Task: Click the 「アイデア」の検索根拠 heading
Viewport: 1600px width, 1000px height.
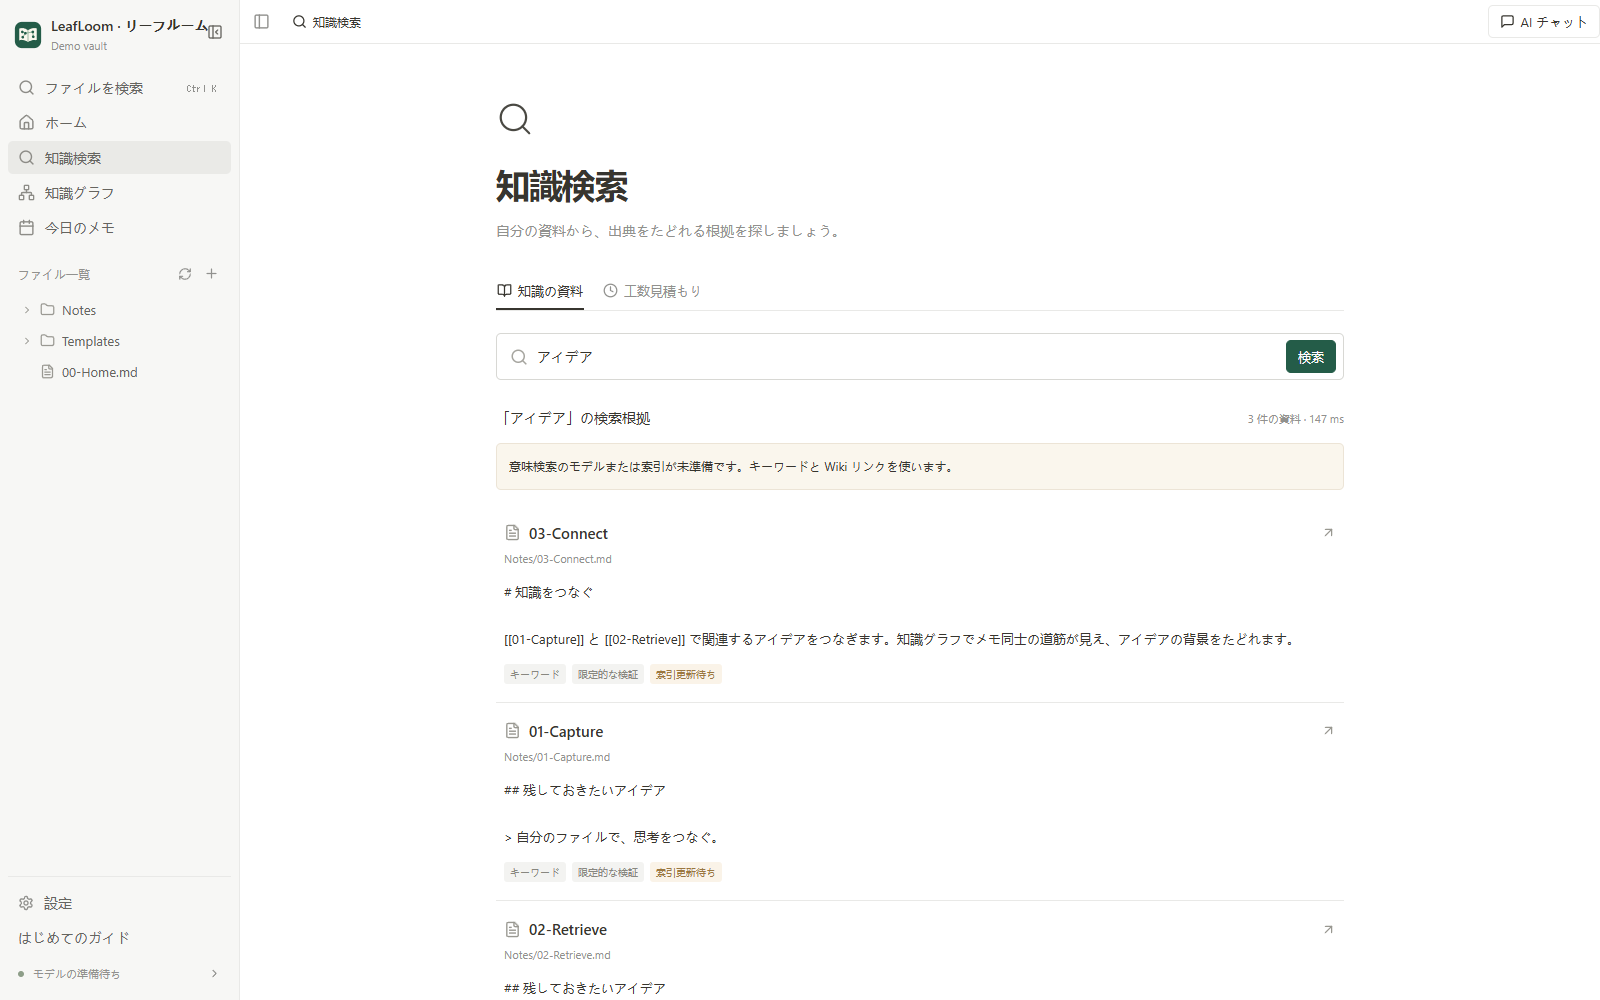Action: pyautogui.click(x=575, y=418)
